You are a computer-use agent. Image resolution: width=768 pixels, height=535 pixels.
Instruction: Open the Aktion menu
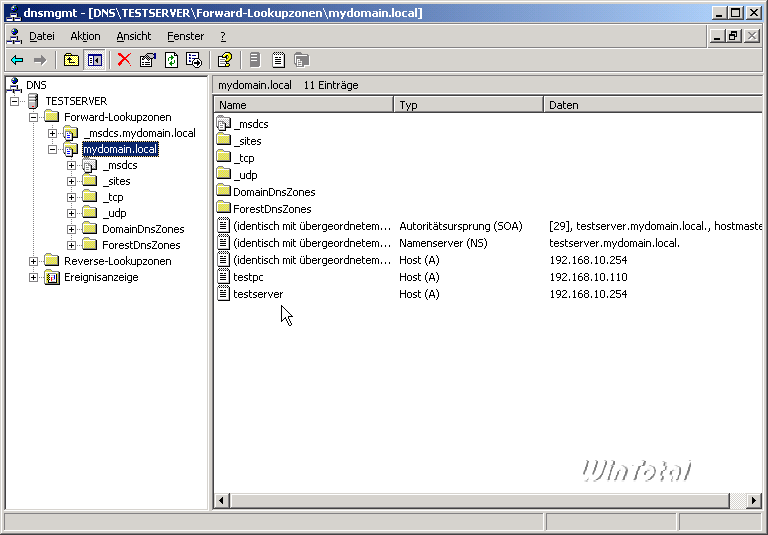pyautogui.click(x=85, y=36)
